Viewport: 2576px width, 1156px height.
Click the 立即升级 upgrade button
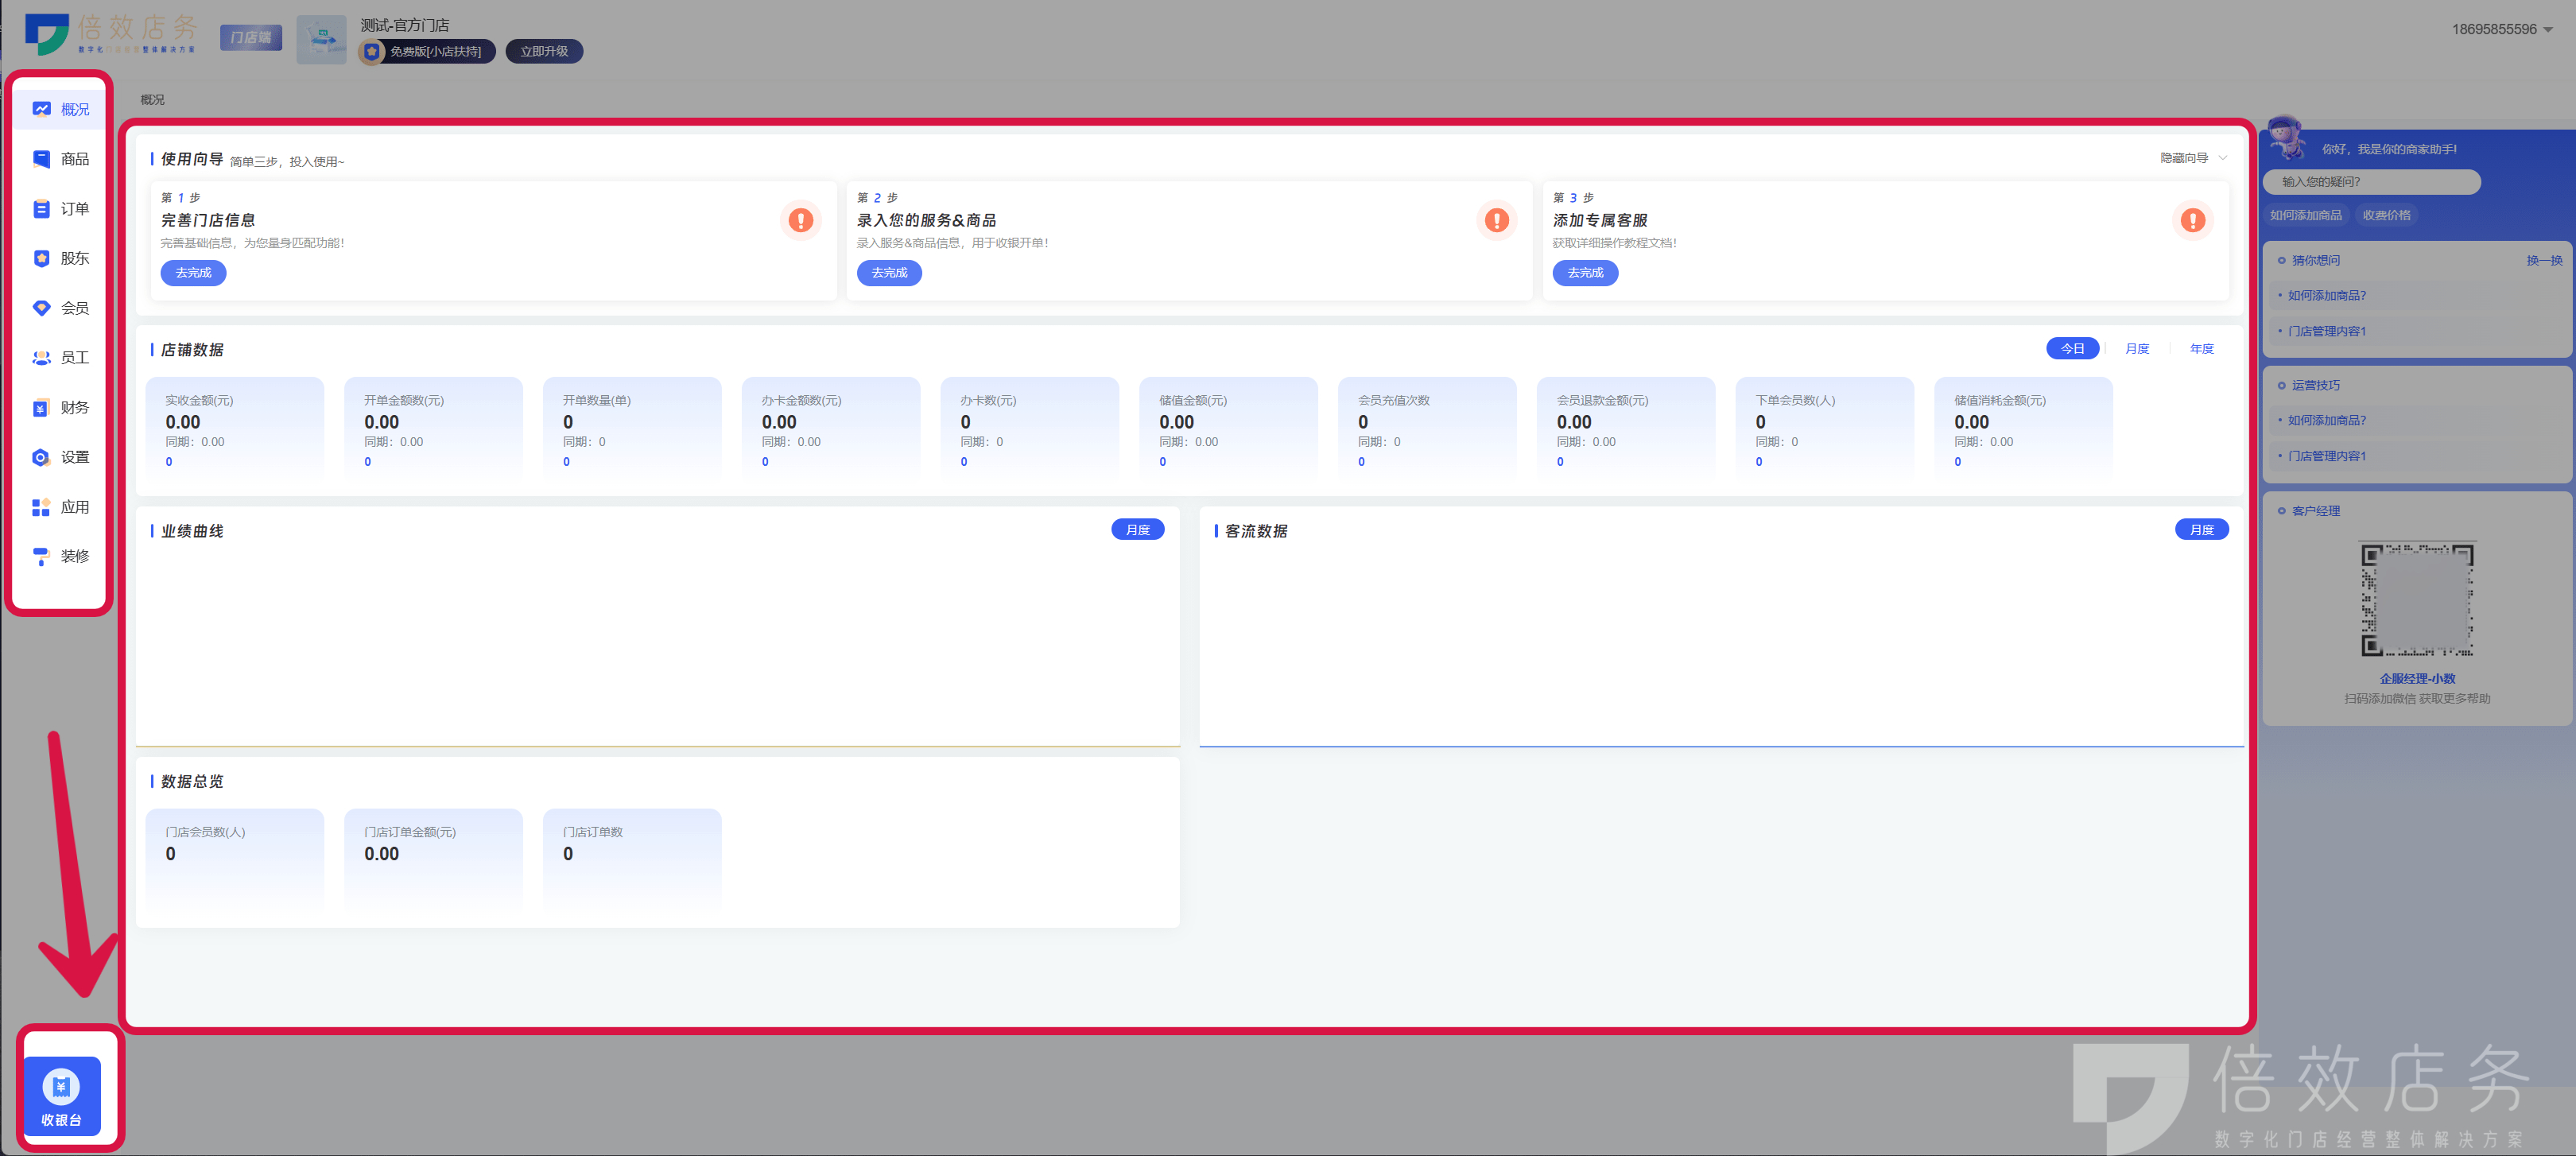coord(543,51)
